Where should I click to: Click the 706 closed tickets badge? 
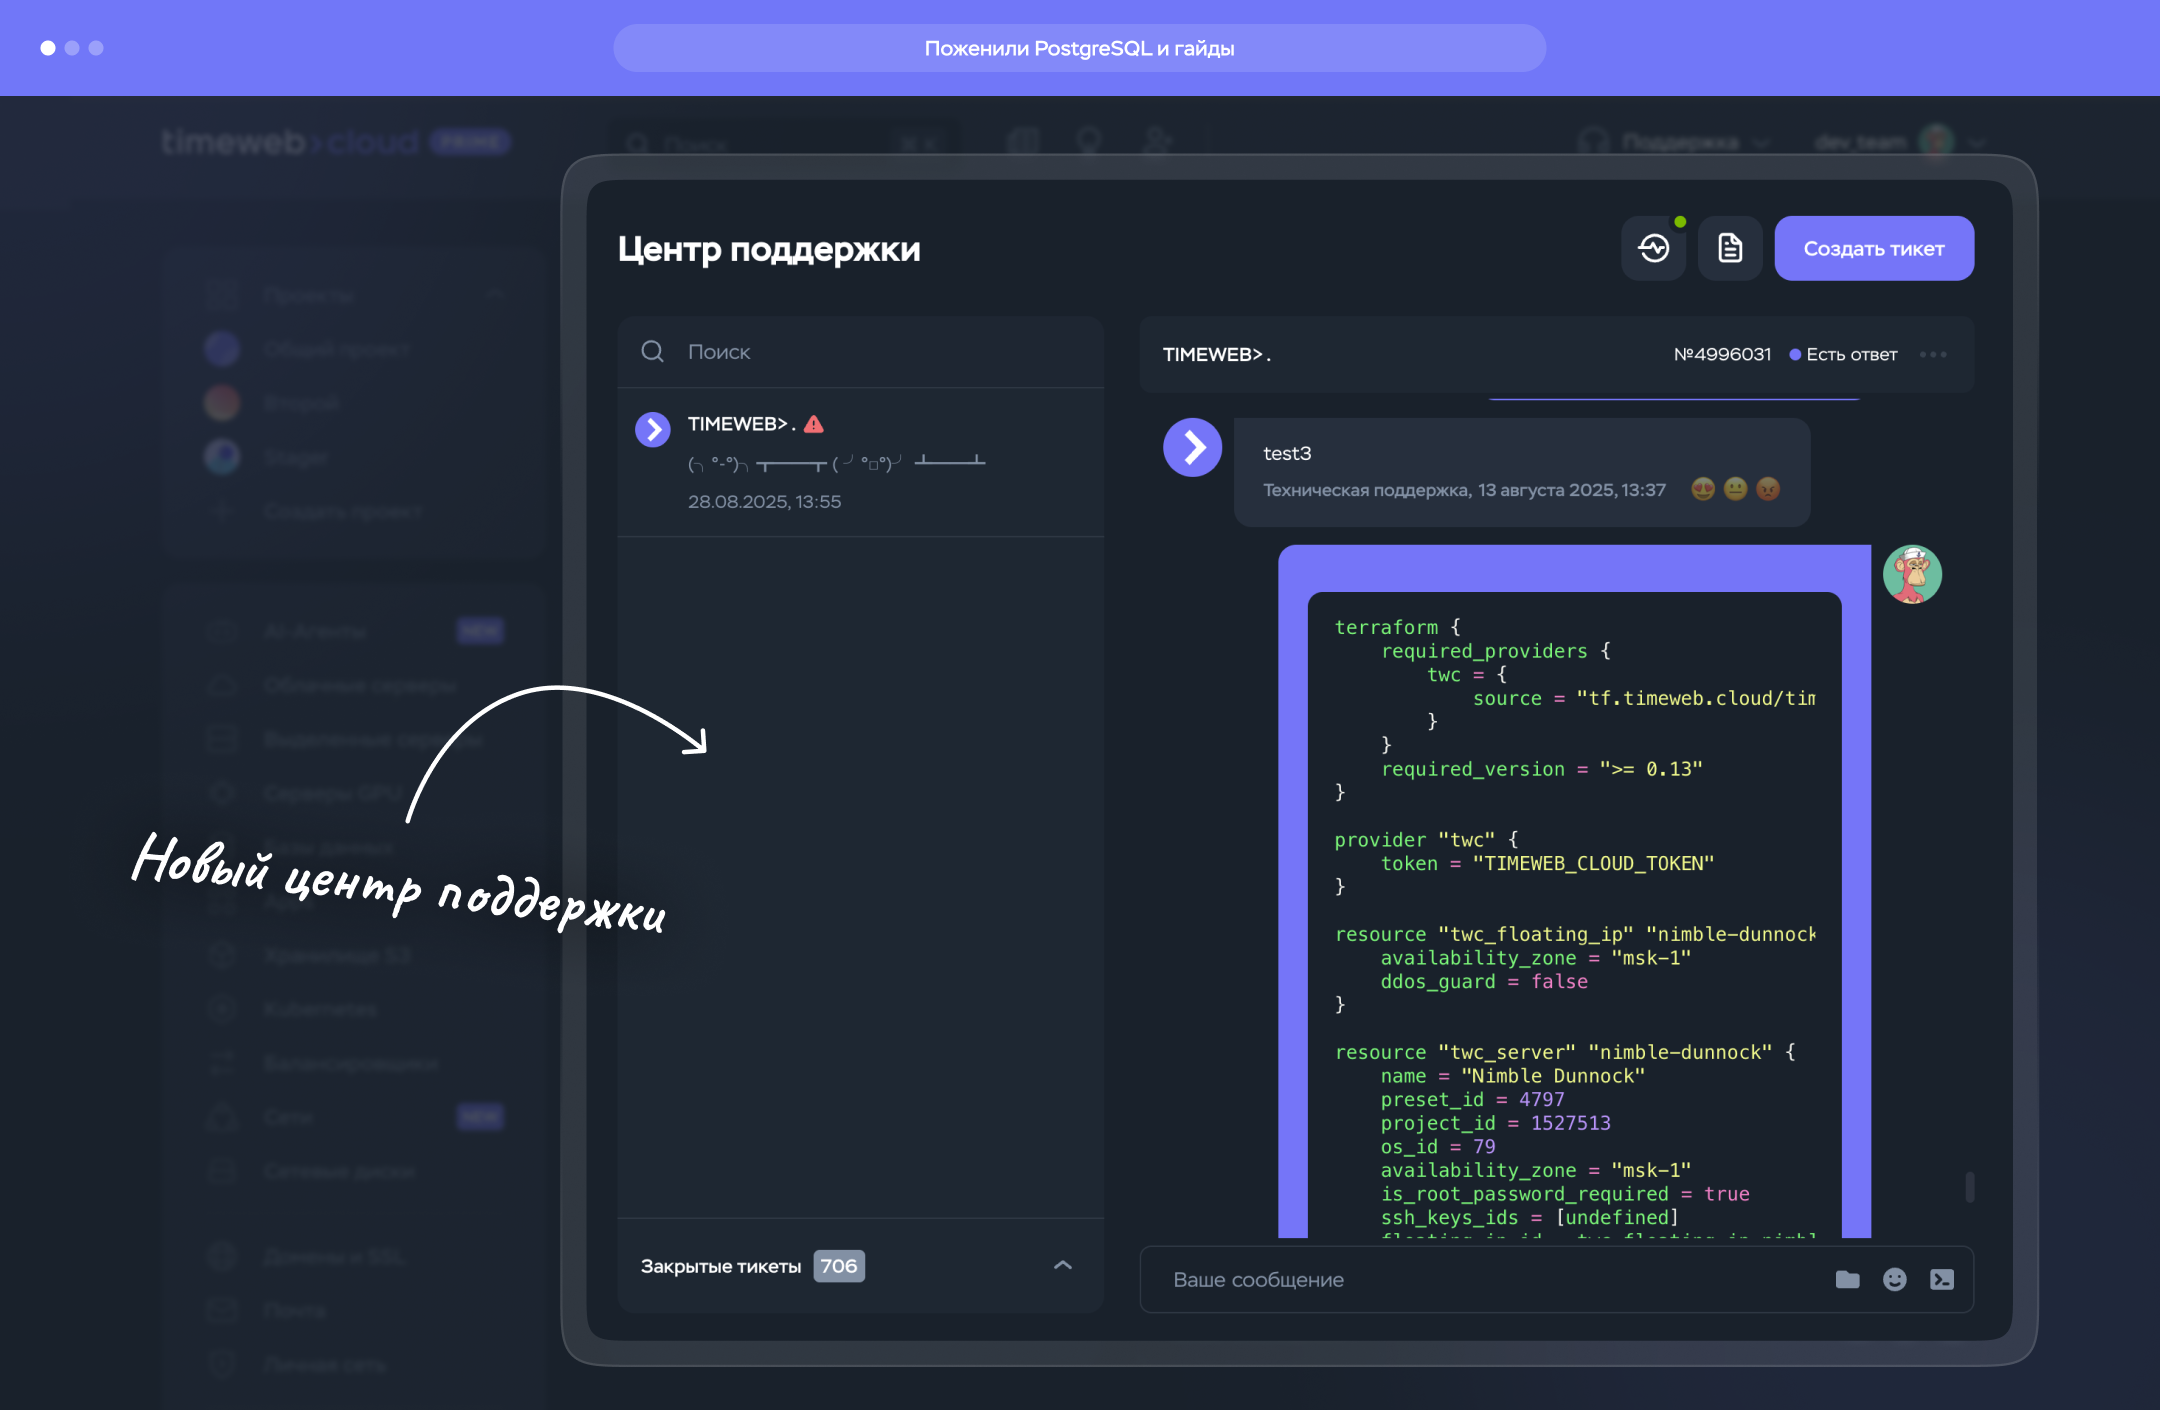[839, 1266]
